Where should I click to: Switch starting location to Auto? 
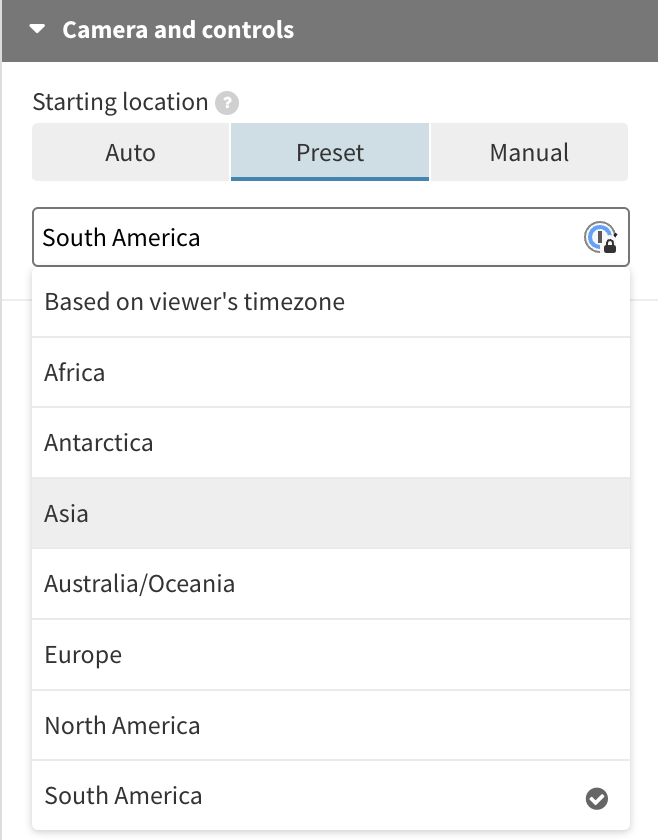(x=130, y=153)
